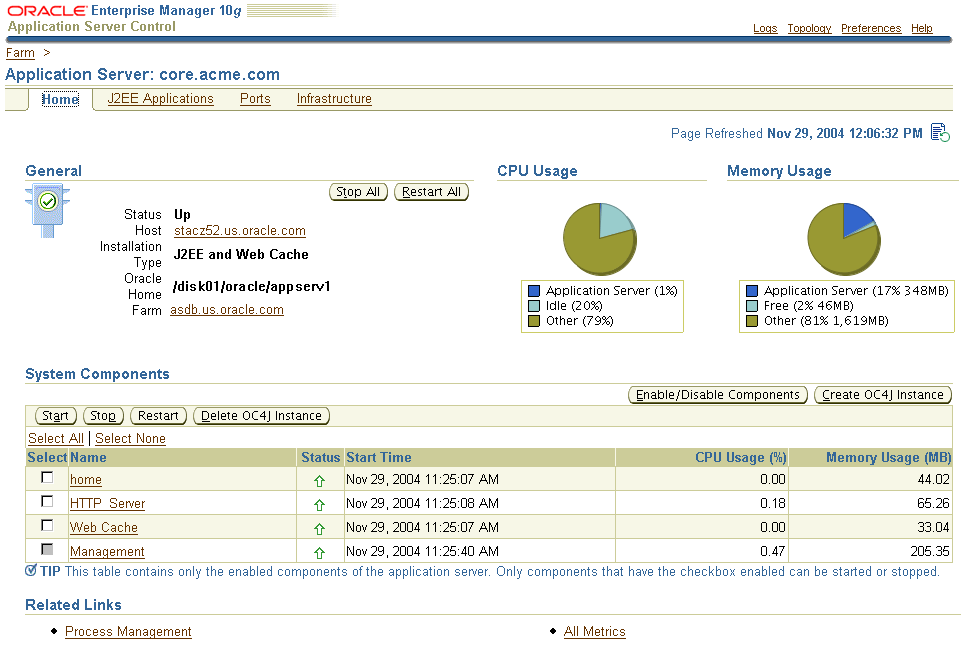Click the Memory Free legend swatch
The image size is (961, 647).
coord(752,306)
